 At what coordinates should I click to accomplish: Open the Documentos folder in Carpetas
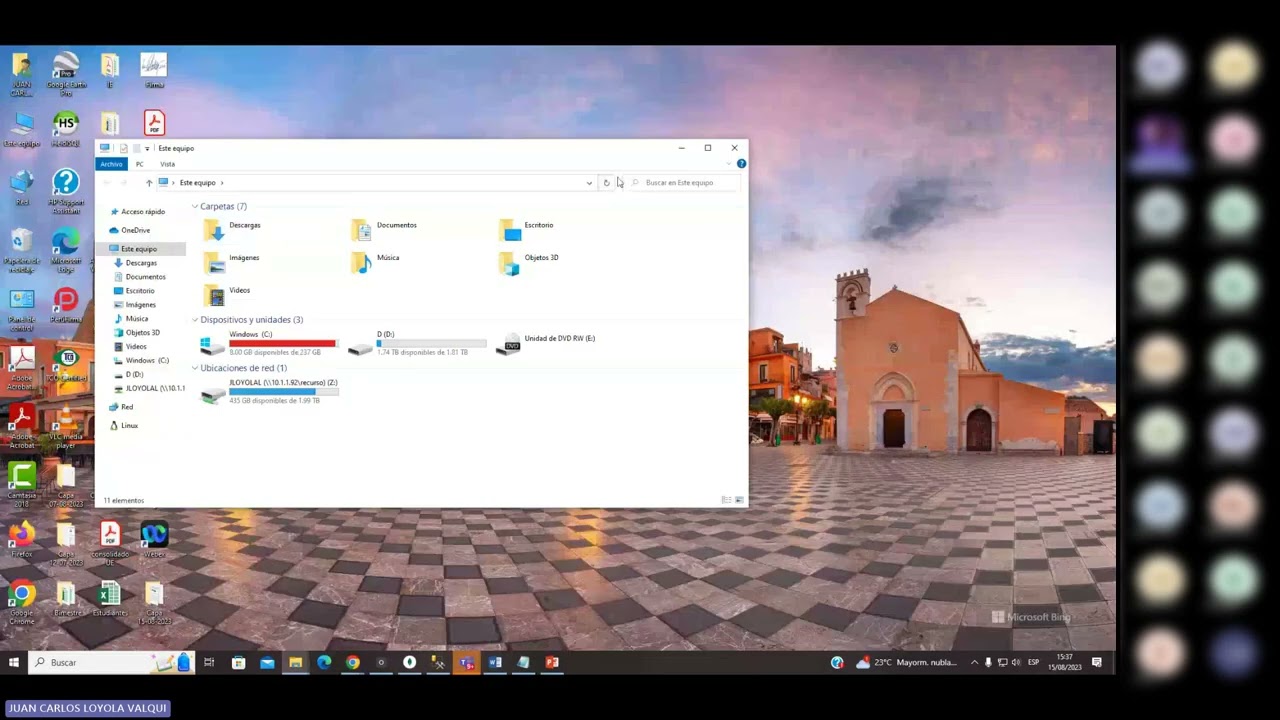pyautogui.click(x=384, y=230)
